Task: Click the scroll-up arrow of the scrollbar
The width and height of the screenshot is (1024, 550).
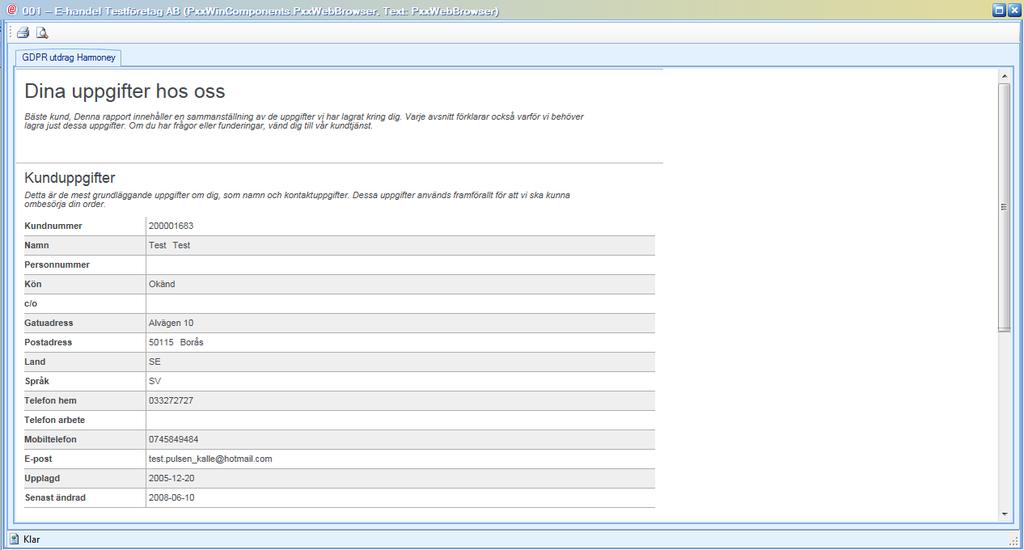Action: [x=1004, y=77]
